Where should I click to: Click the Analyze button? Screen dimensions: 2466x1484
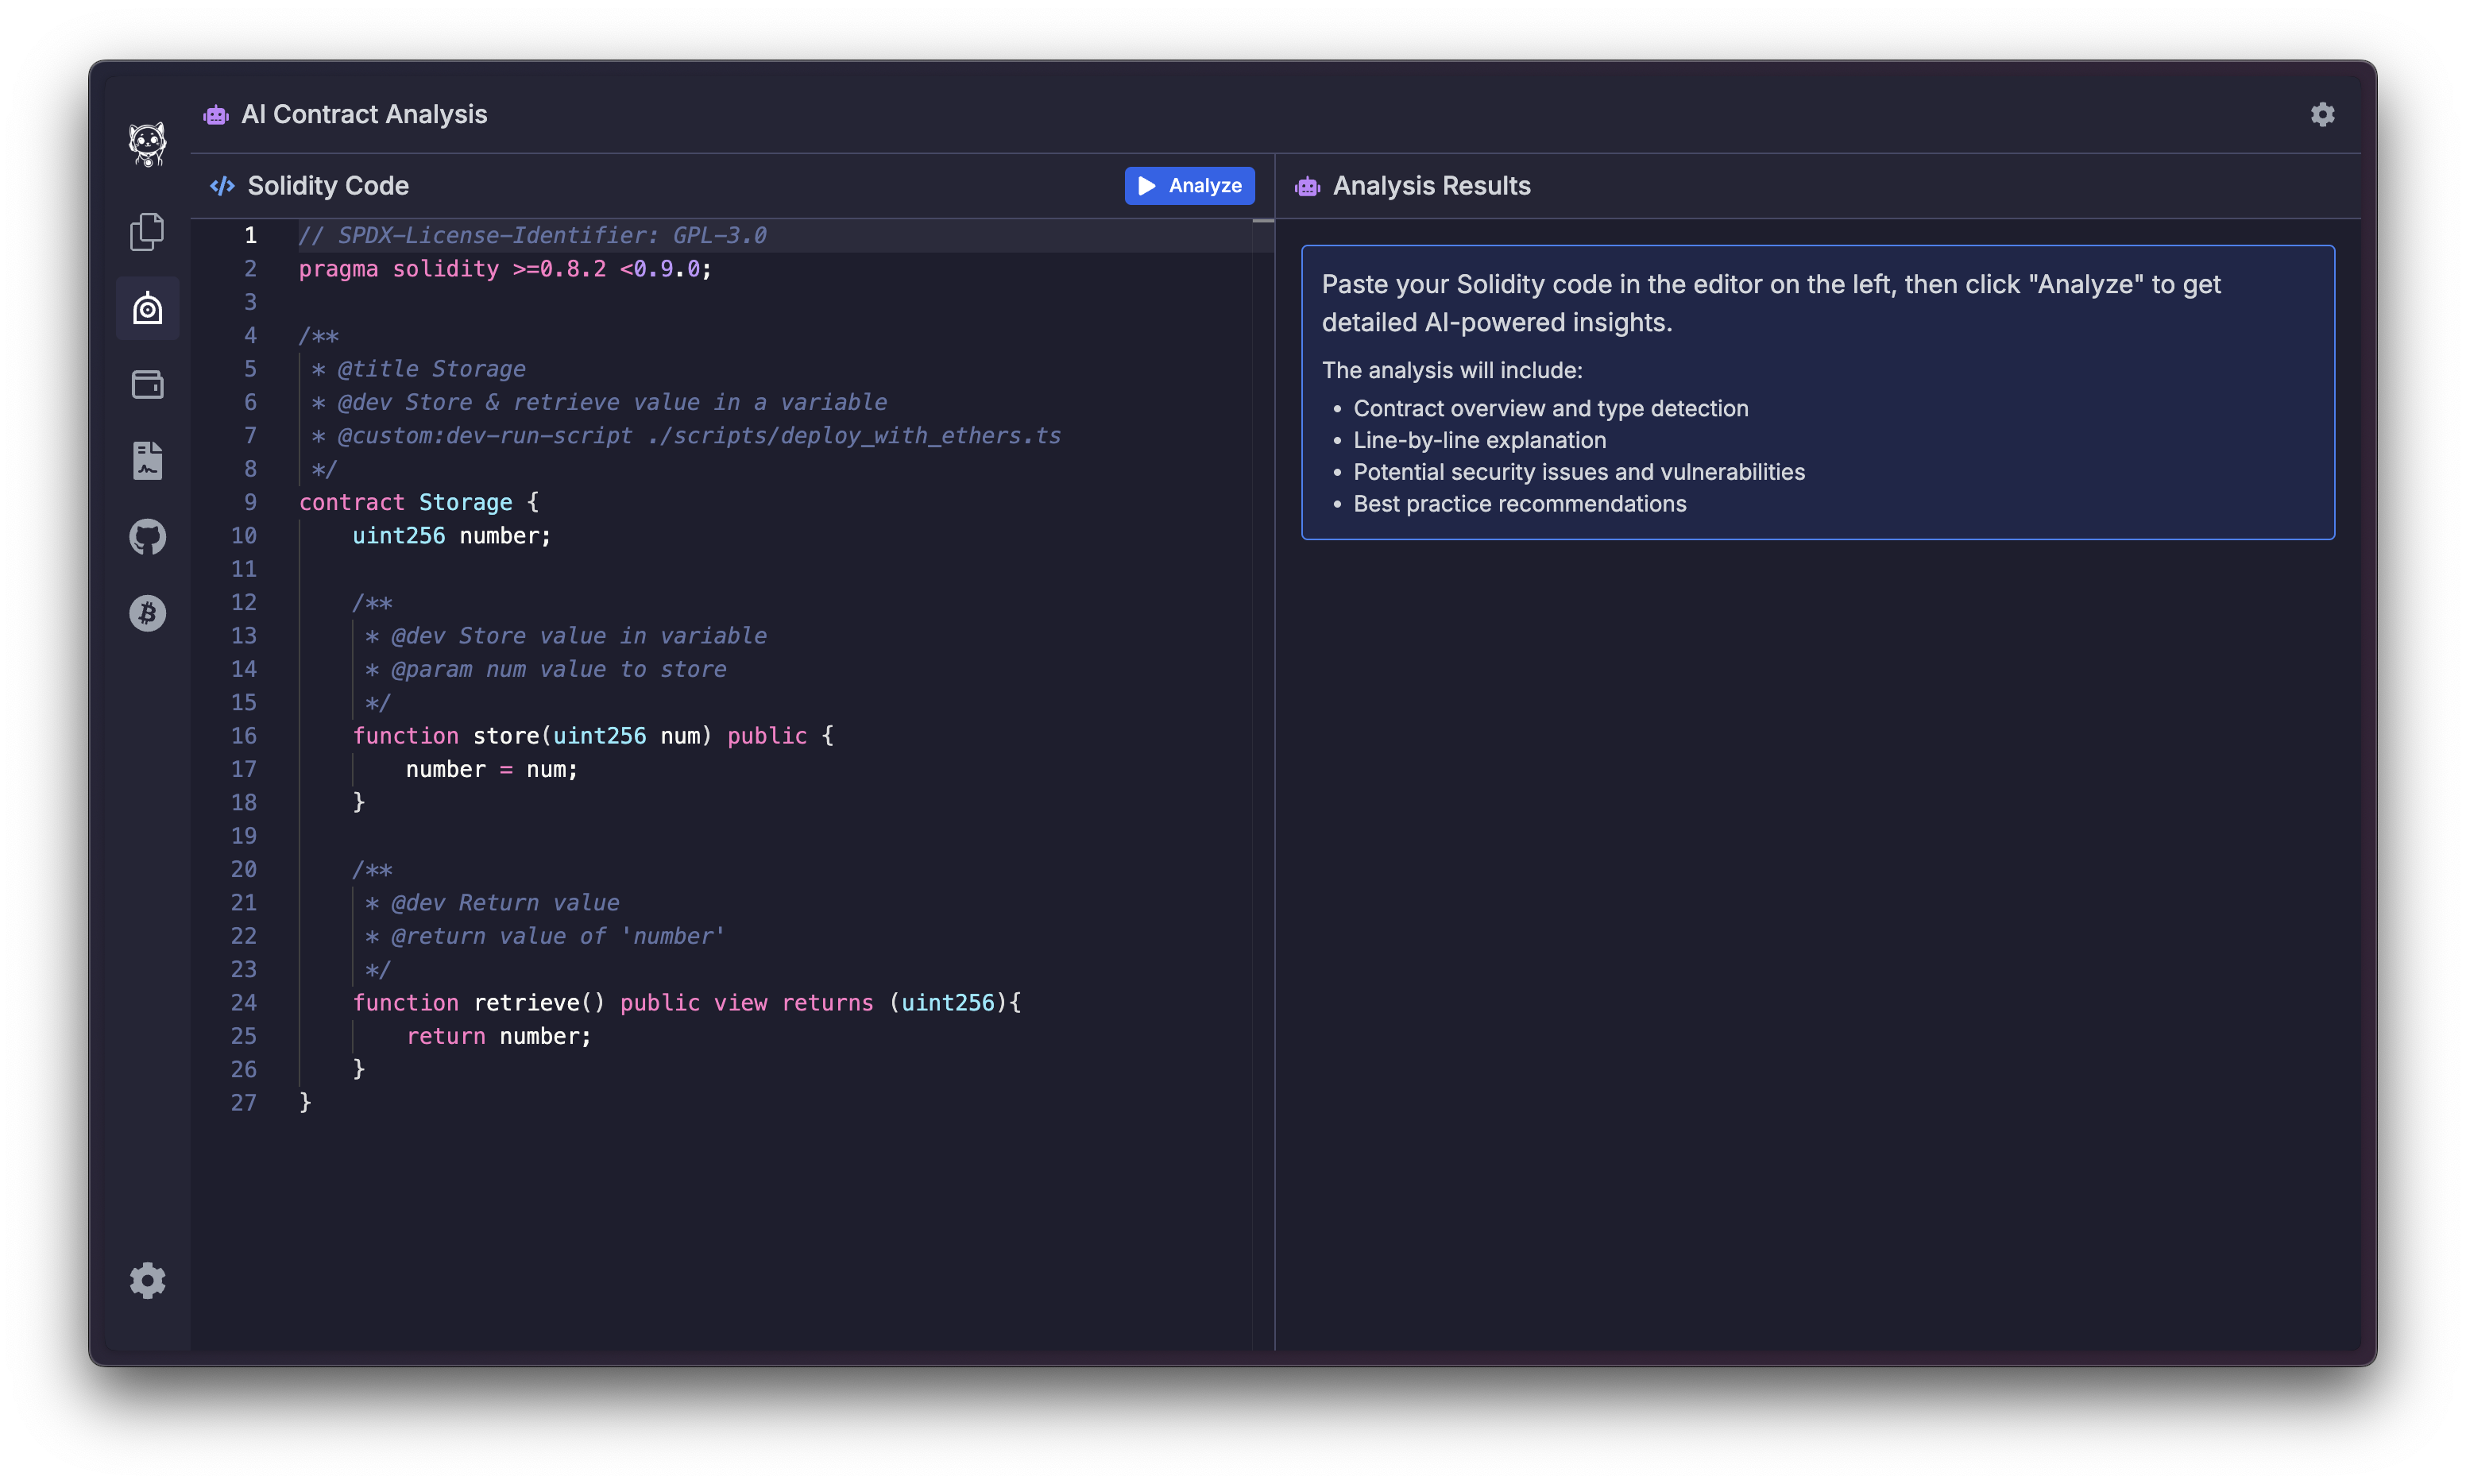(x=1189, y=186)
